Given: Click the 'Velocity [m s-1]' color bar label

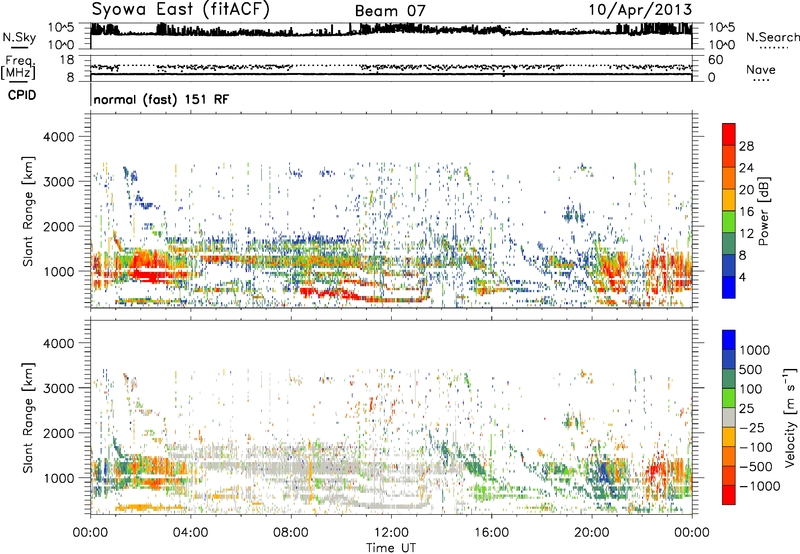Looking at the screenshot, I should point(790,417).
